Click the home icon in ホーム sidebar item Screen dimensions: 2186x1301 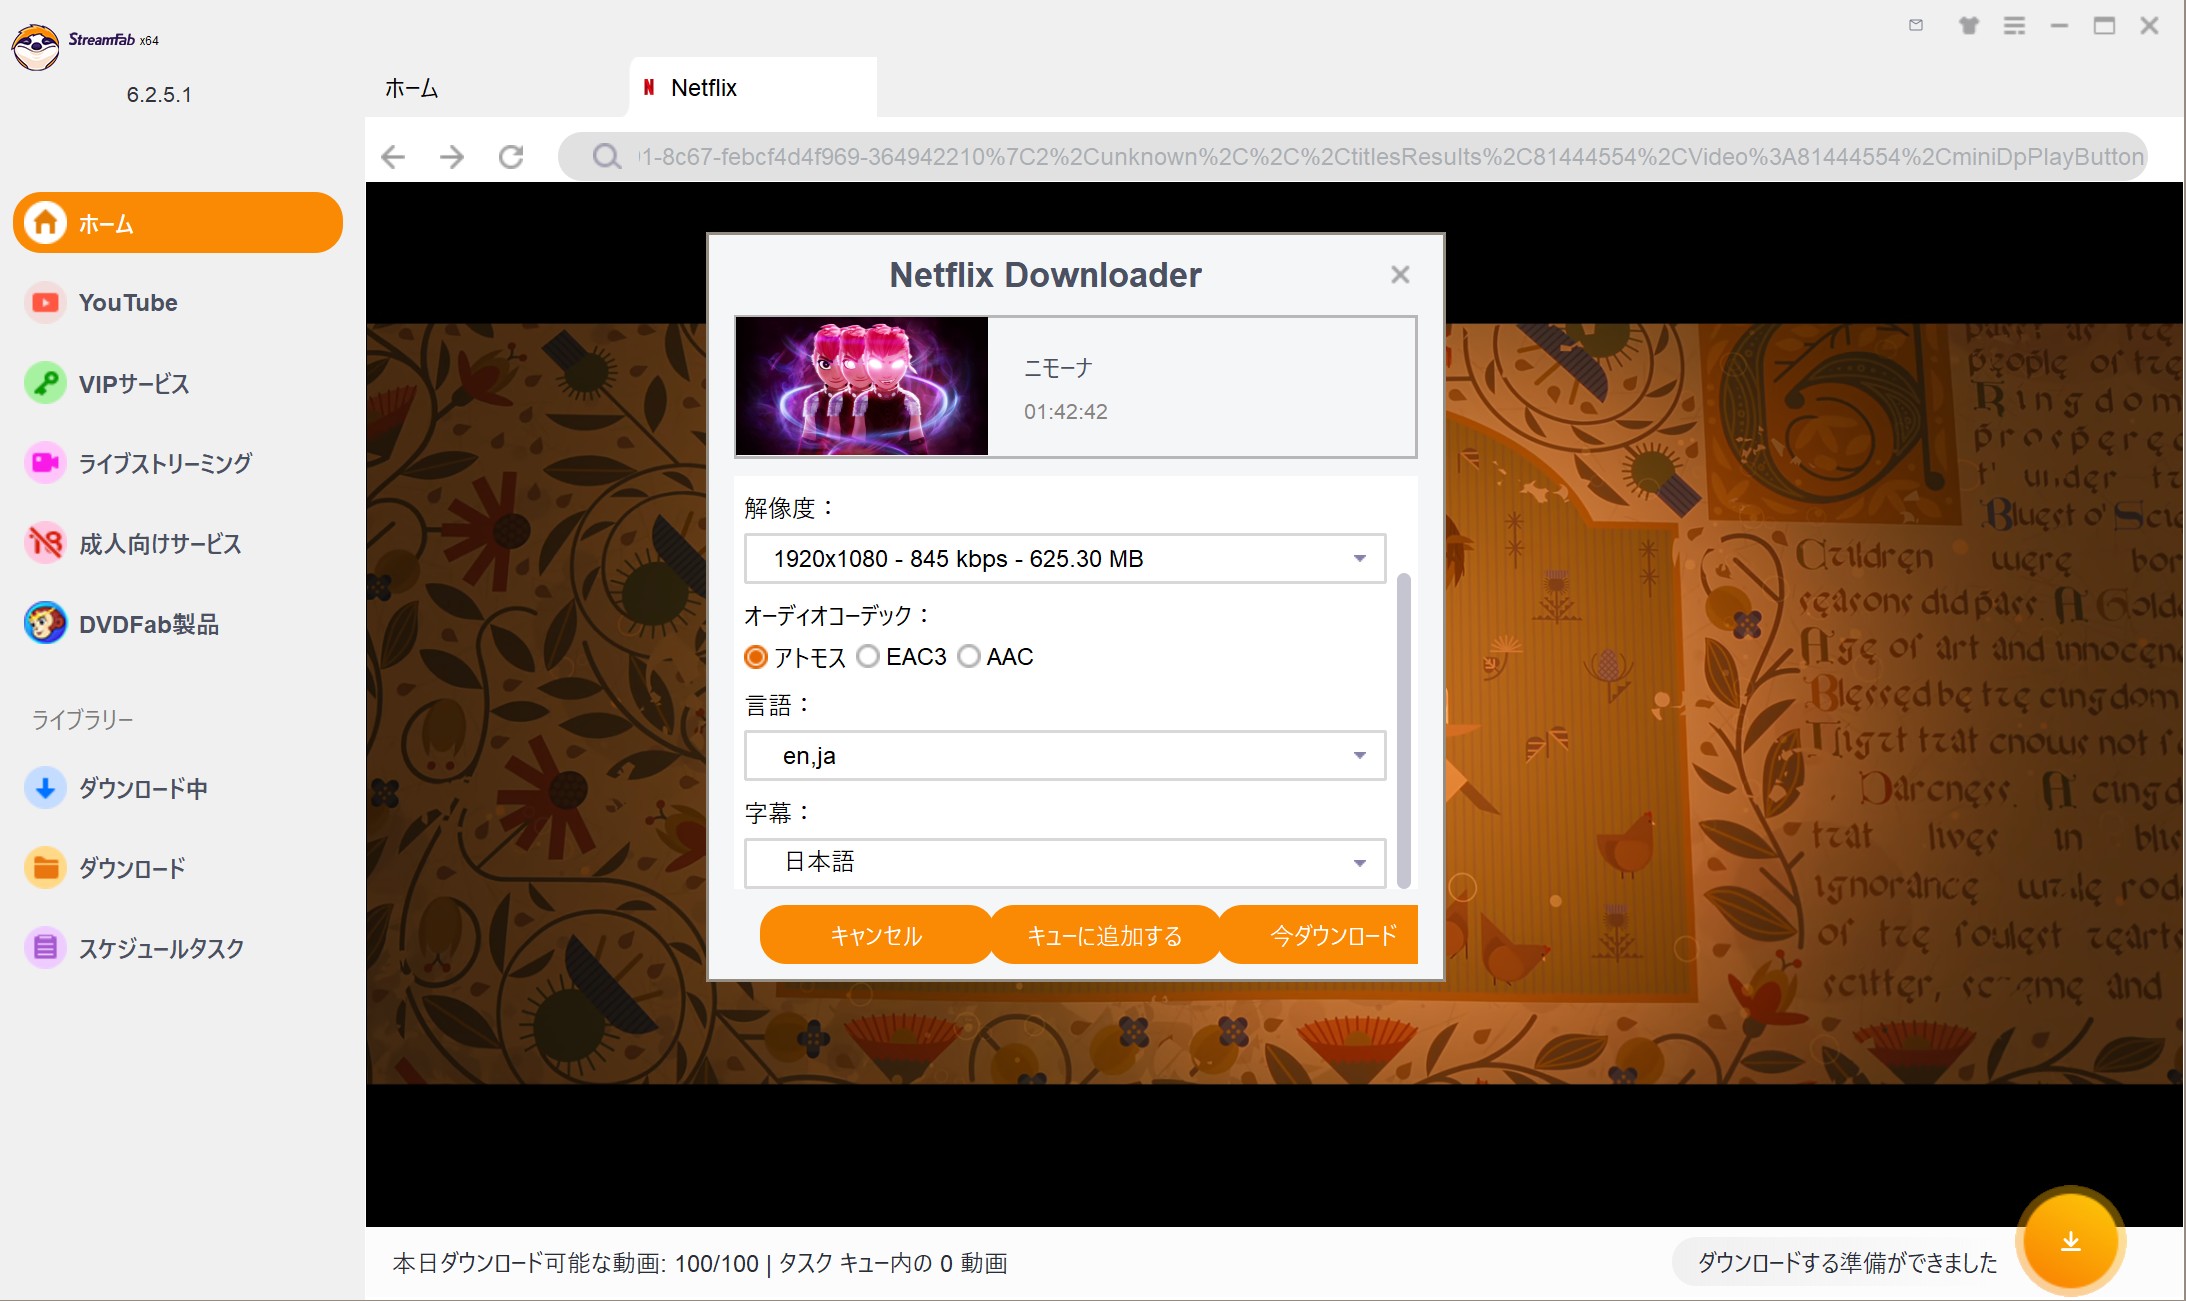45,222
